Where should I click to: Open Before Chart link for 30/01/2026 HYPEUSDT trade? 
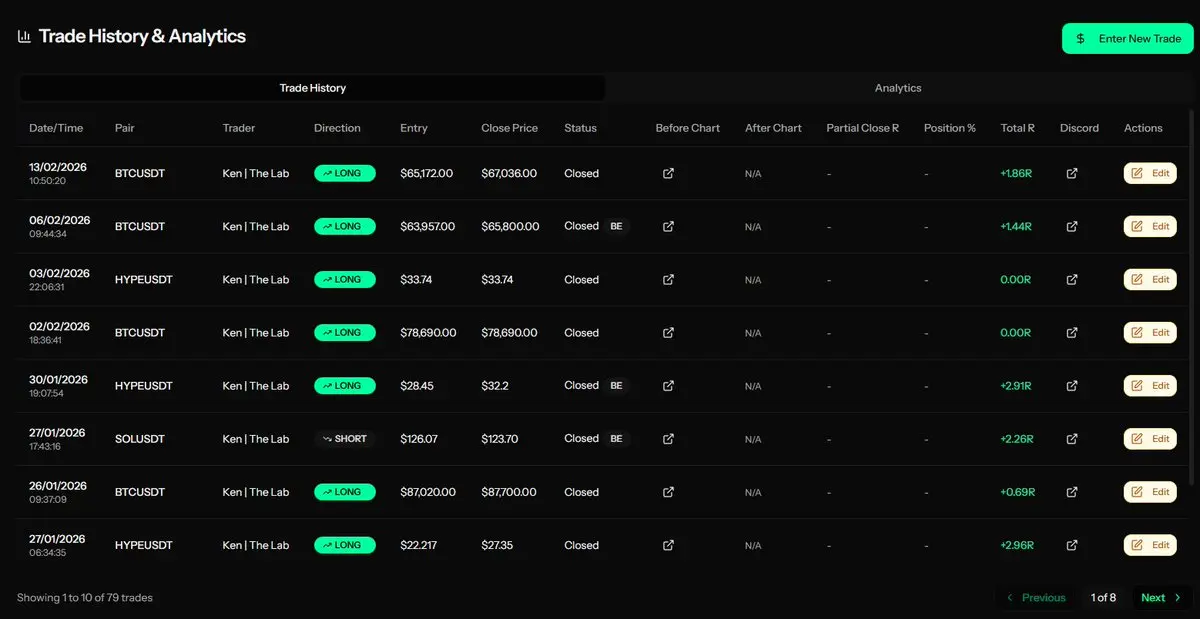click(x=668, y=386)
